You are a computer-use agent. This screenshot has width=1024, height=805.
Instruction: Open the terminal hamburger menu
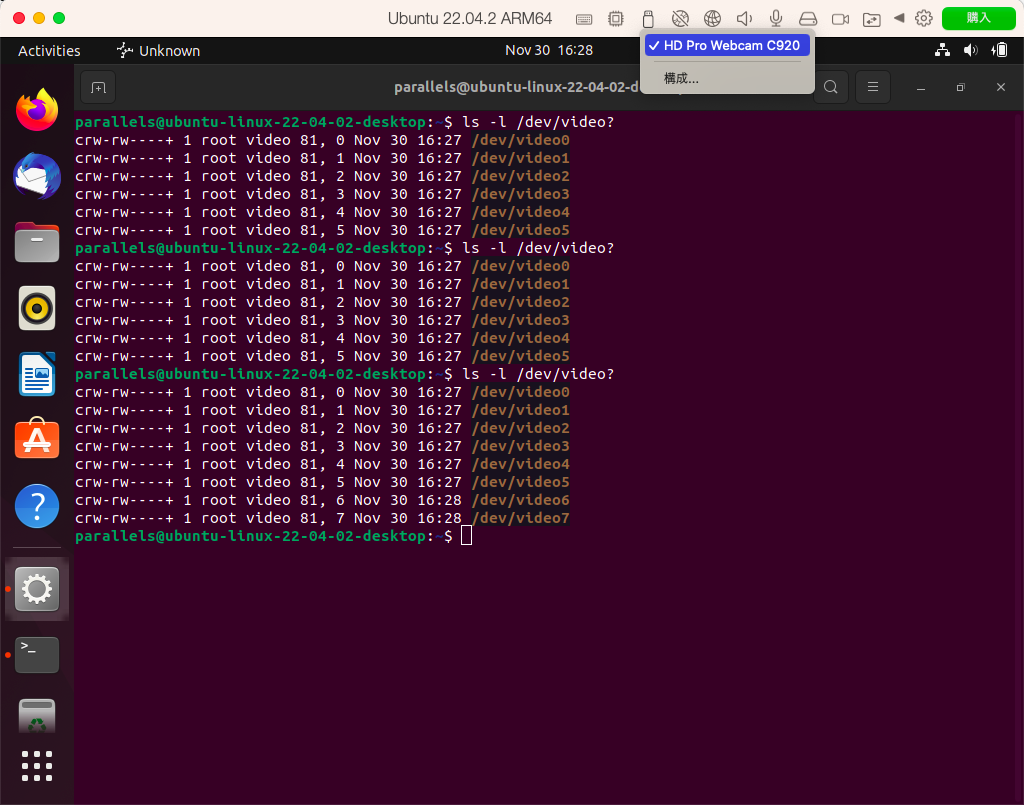(872, 87)
